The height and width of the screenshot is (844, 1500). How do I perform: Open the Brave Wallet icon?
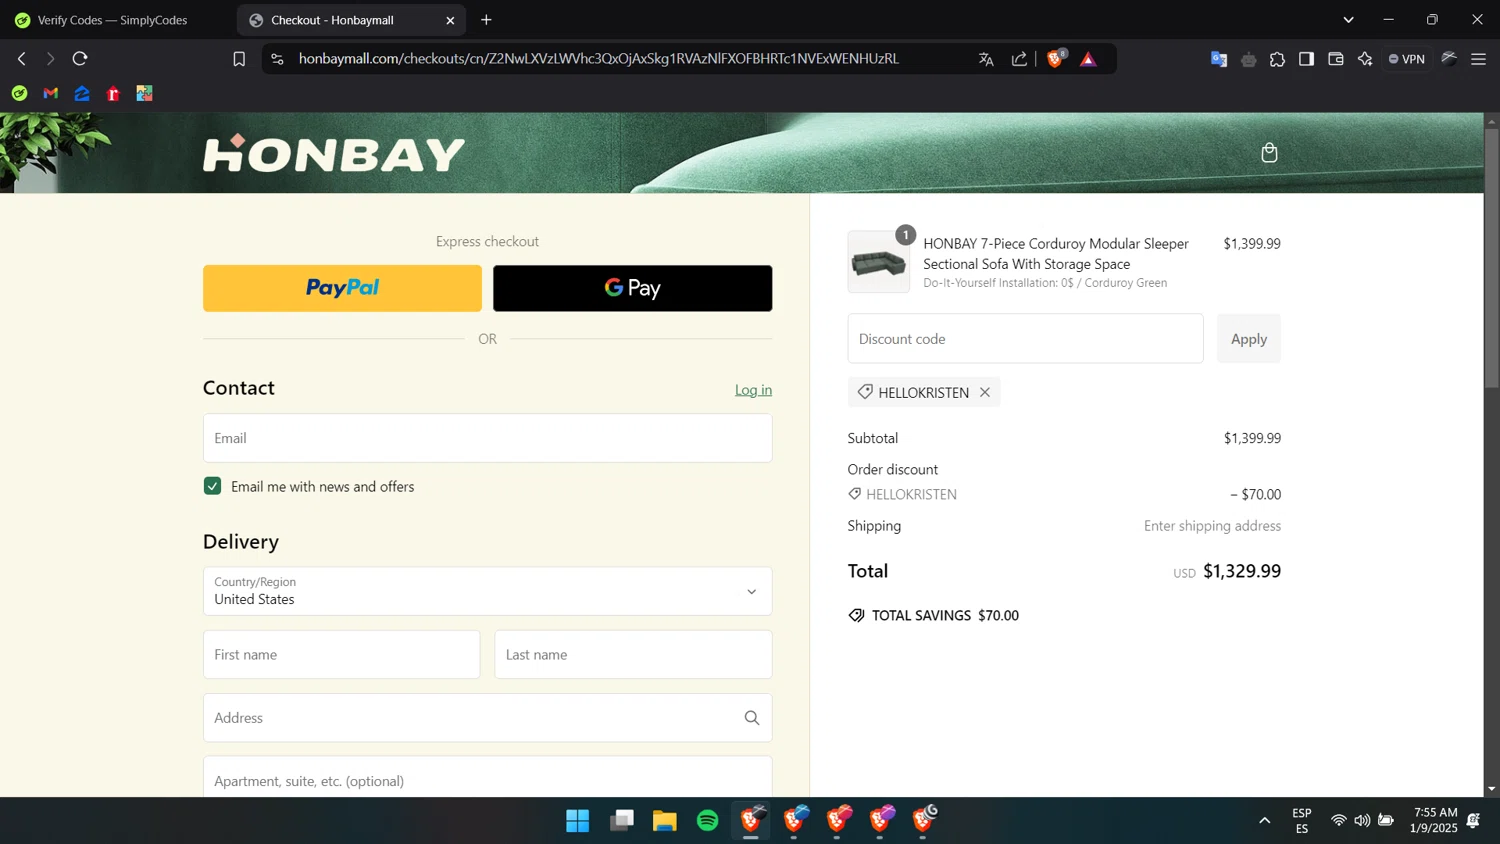(1335, 59)
